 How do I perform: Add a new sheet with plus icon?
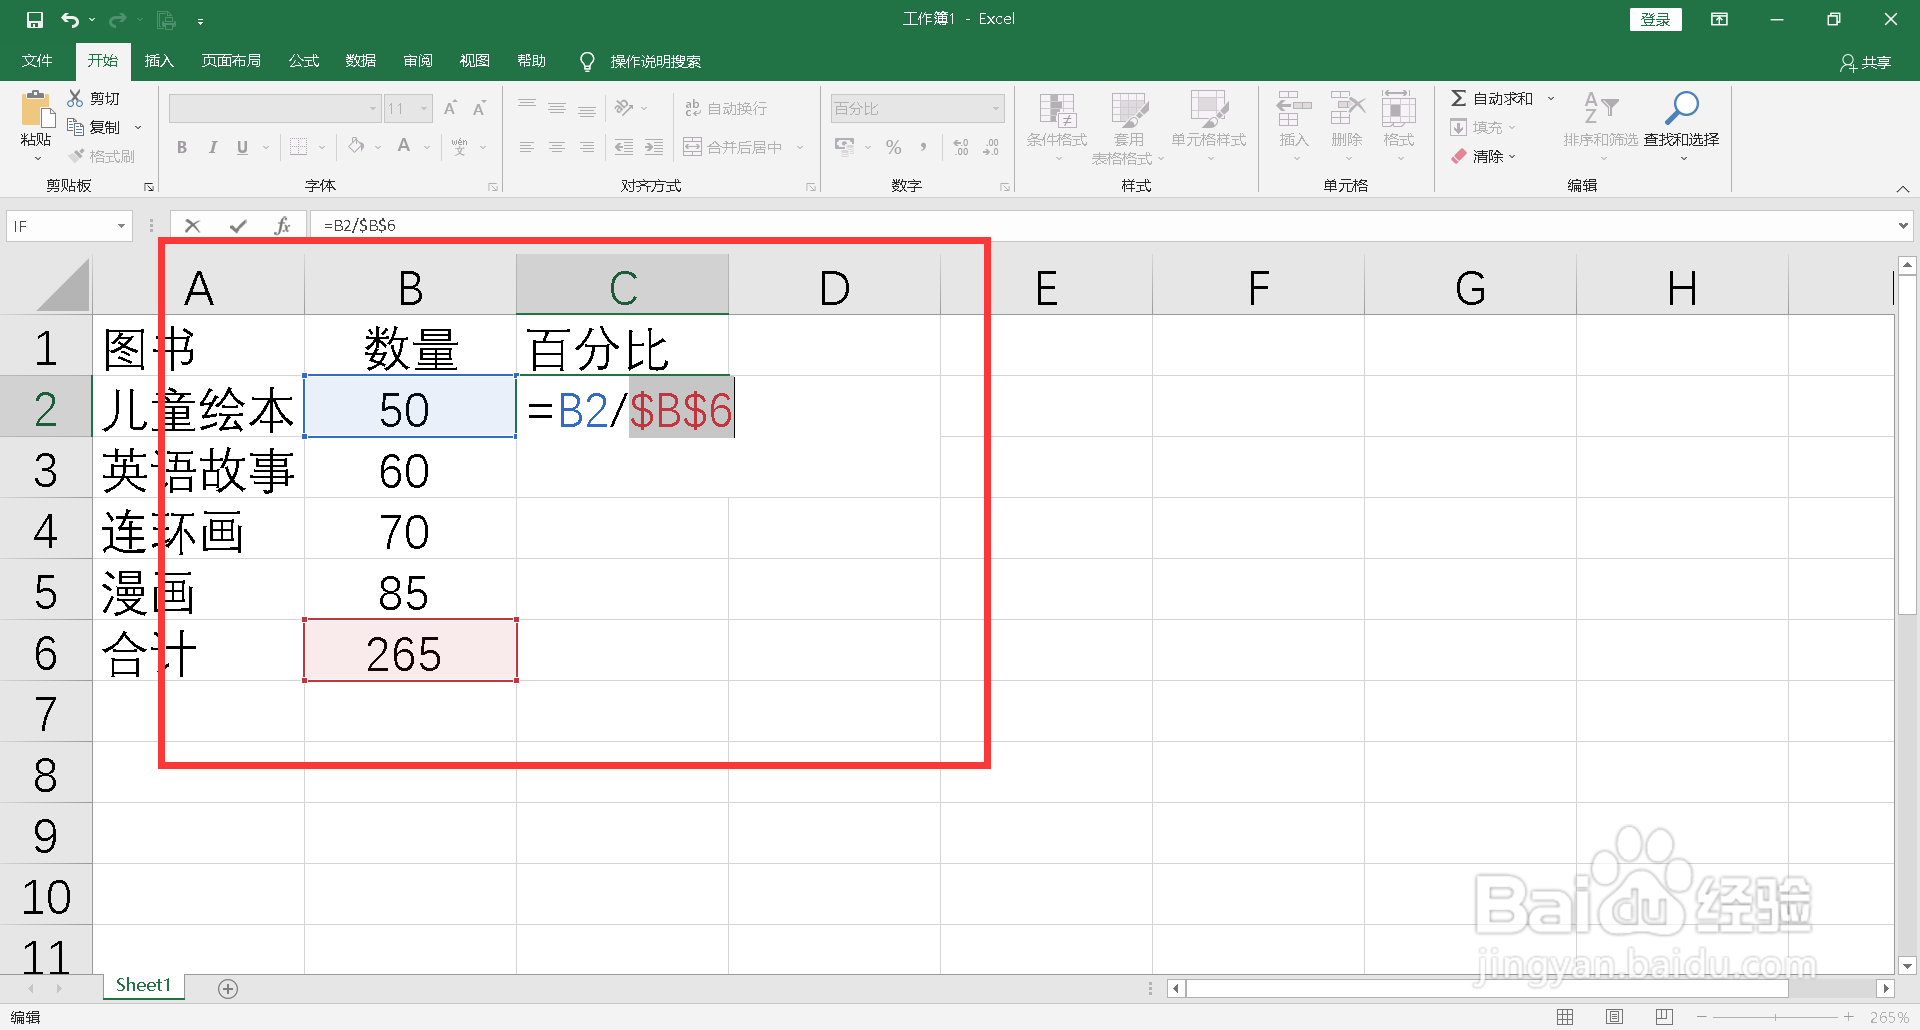click(x=228, y=989)
